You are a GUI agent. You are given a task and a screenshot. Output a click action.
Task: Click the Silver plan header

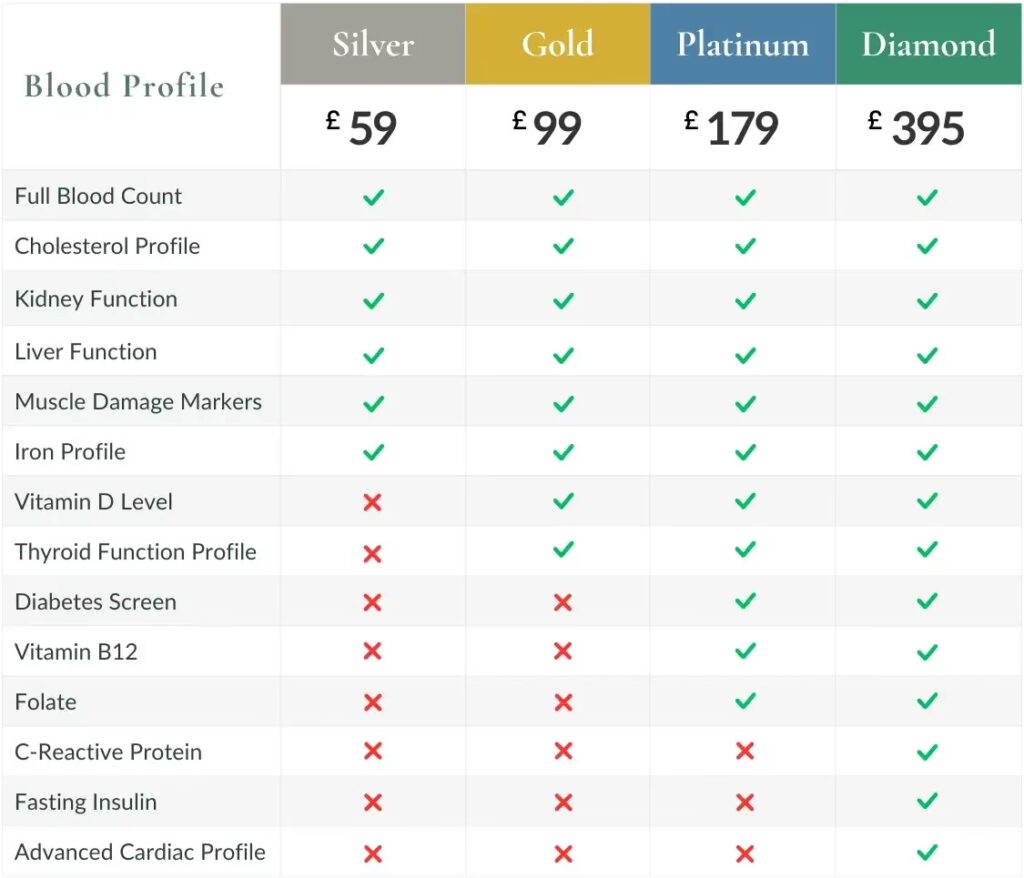pos(373,44)
